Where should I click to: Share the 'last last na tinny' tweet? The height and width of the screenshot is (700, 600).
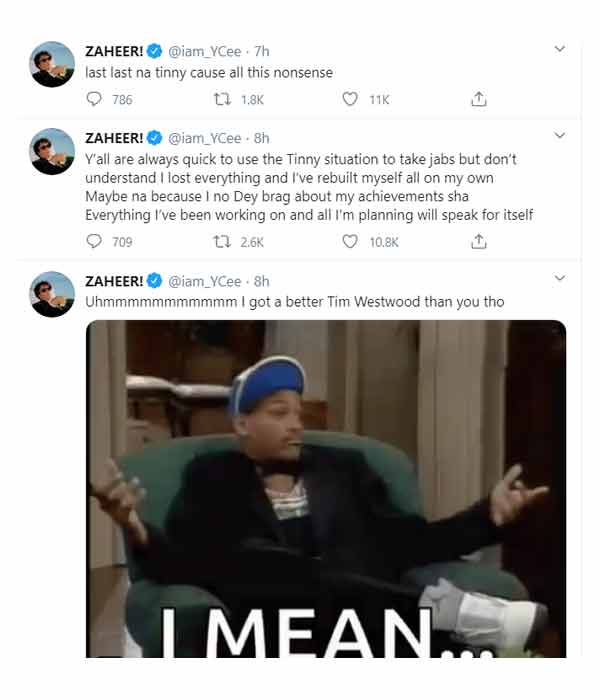pyautogui.click(x=479, y=99)
